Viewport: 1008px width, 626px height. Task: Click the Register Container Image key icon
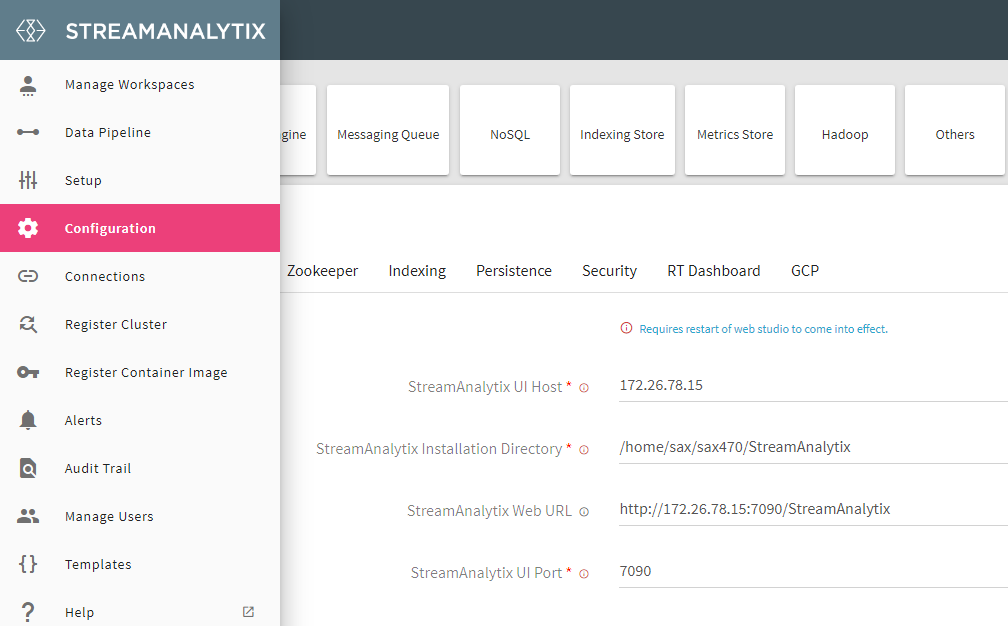28,372
